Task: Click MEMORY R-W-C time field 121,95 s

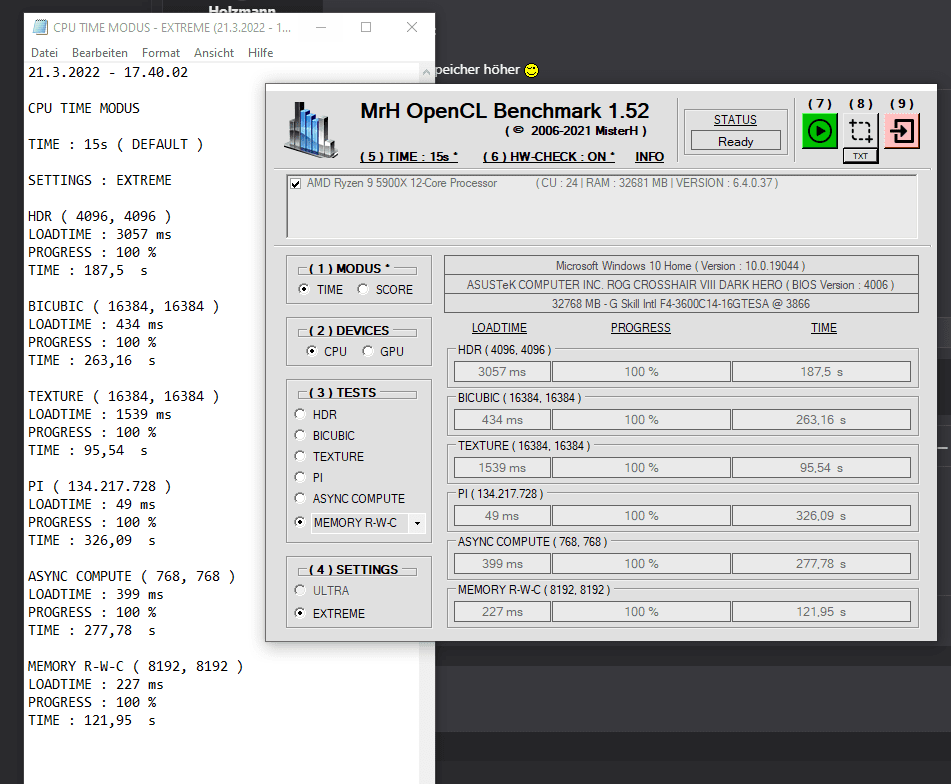Action: (821, 612)
